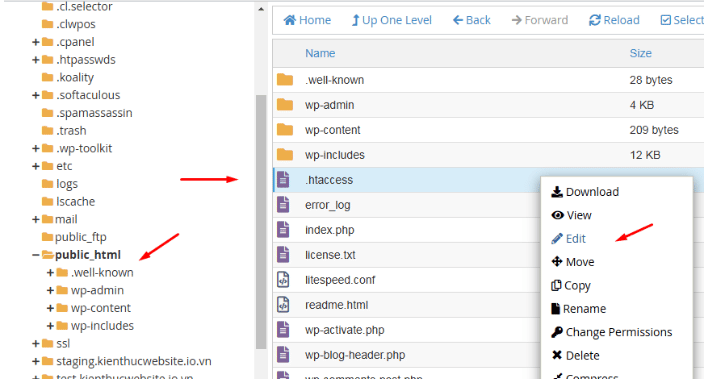Sort files by the Size column header
710x386 pixels.
640,53
